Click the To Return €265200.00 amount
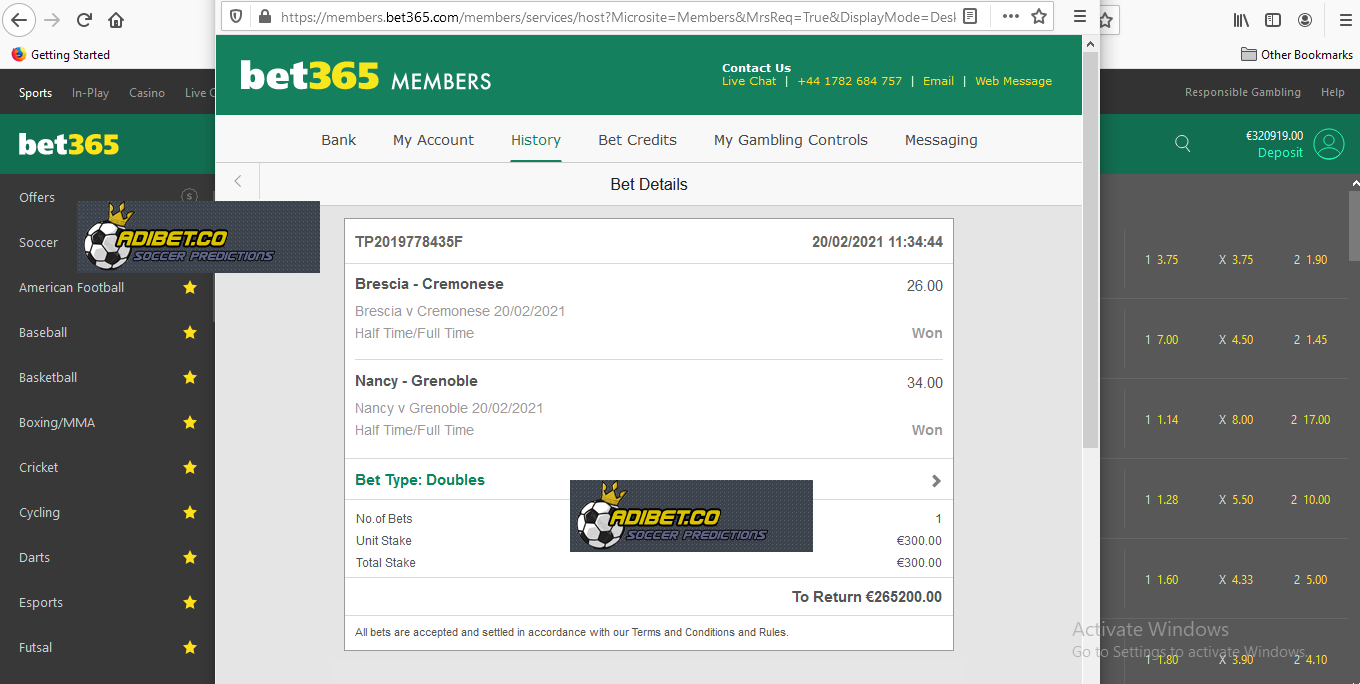This screenshot has height=684, width=1360. click(867, 597)
